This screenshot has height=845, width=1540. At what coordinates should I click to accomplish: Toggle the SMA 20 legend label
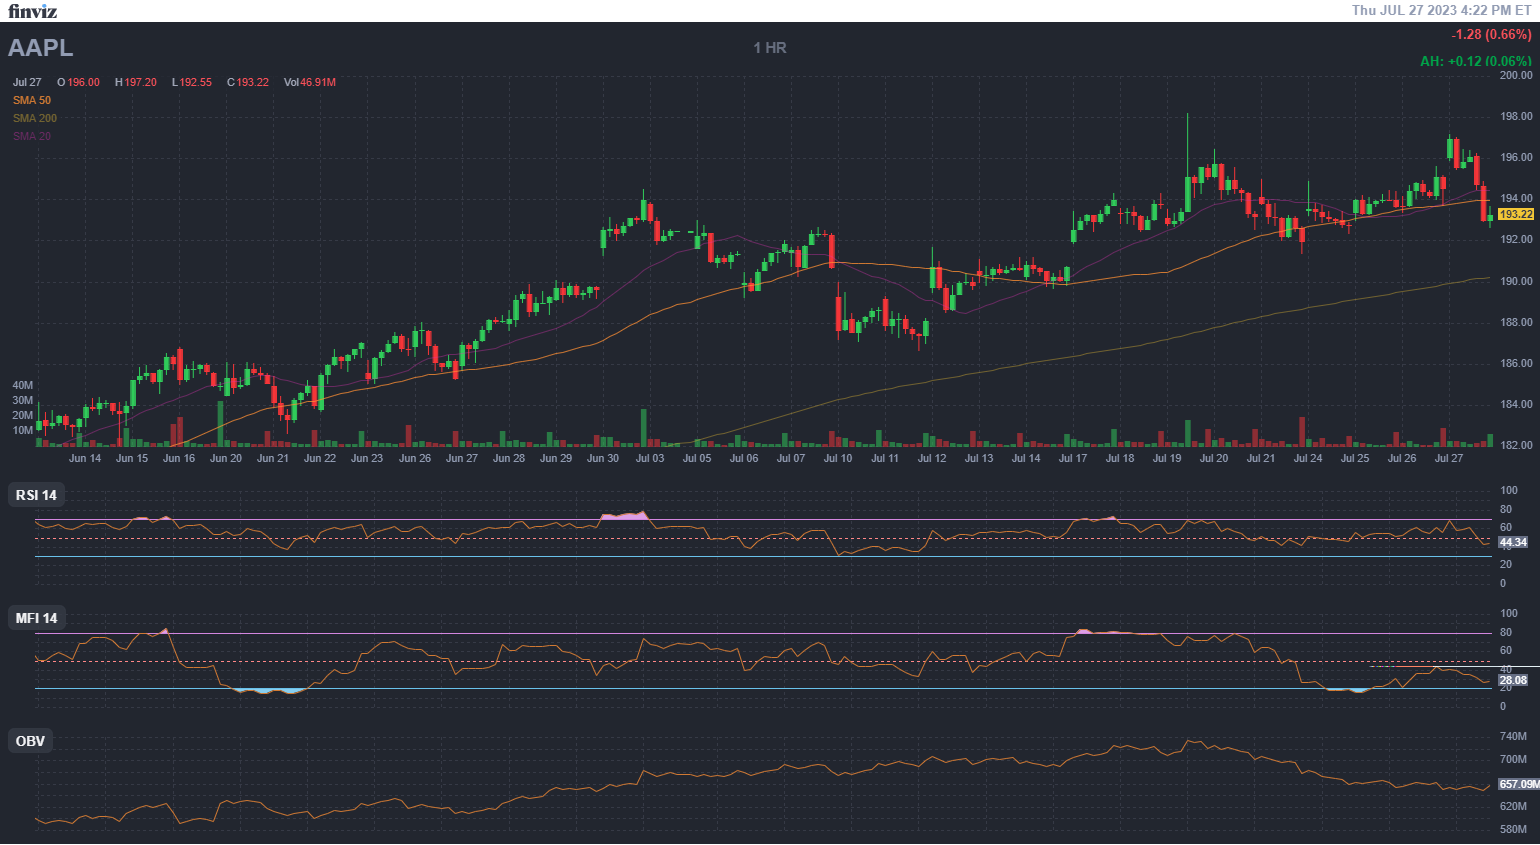tap(32, 136)
